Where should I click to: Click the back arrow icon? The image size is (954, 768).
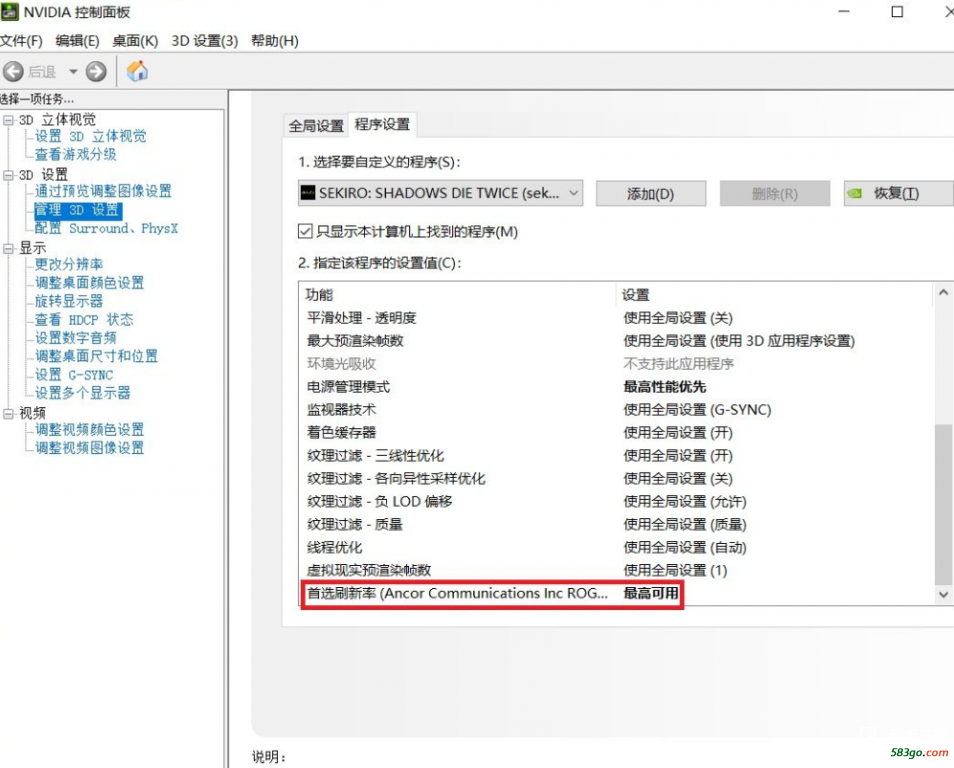(x=13, y=71)
